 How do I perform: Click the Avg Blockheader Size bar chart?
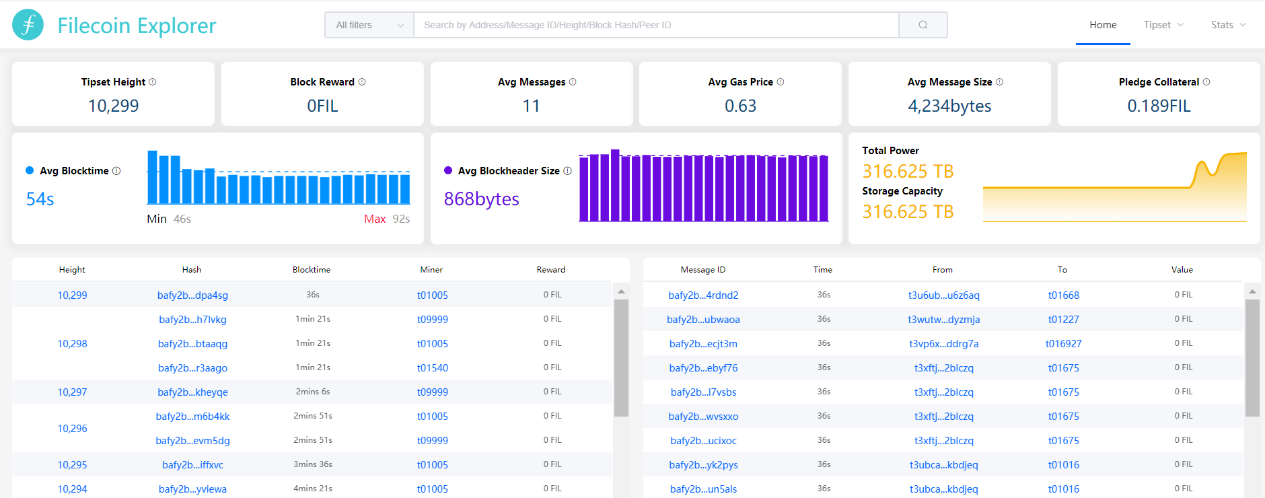[704, 186]
